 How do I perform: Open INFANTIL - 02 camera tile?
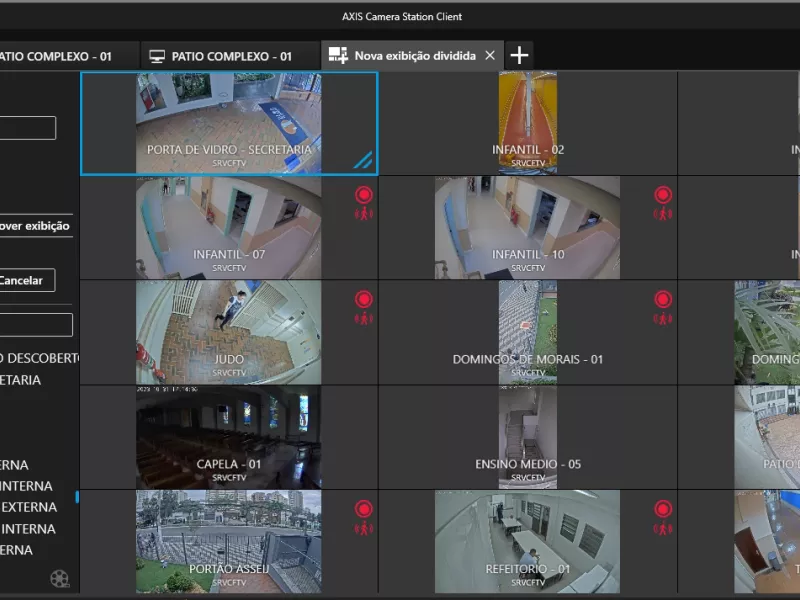click(x=528, y=122)
